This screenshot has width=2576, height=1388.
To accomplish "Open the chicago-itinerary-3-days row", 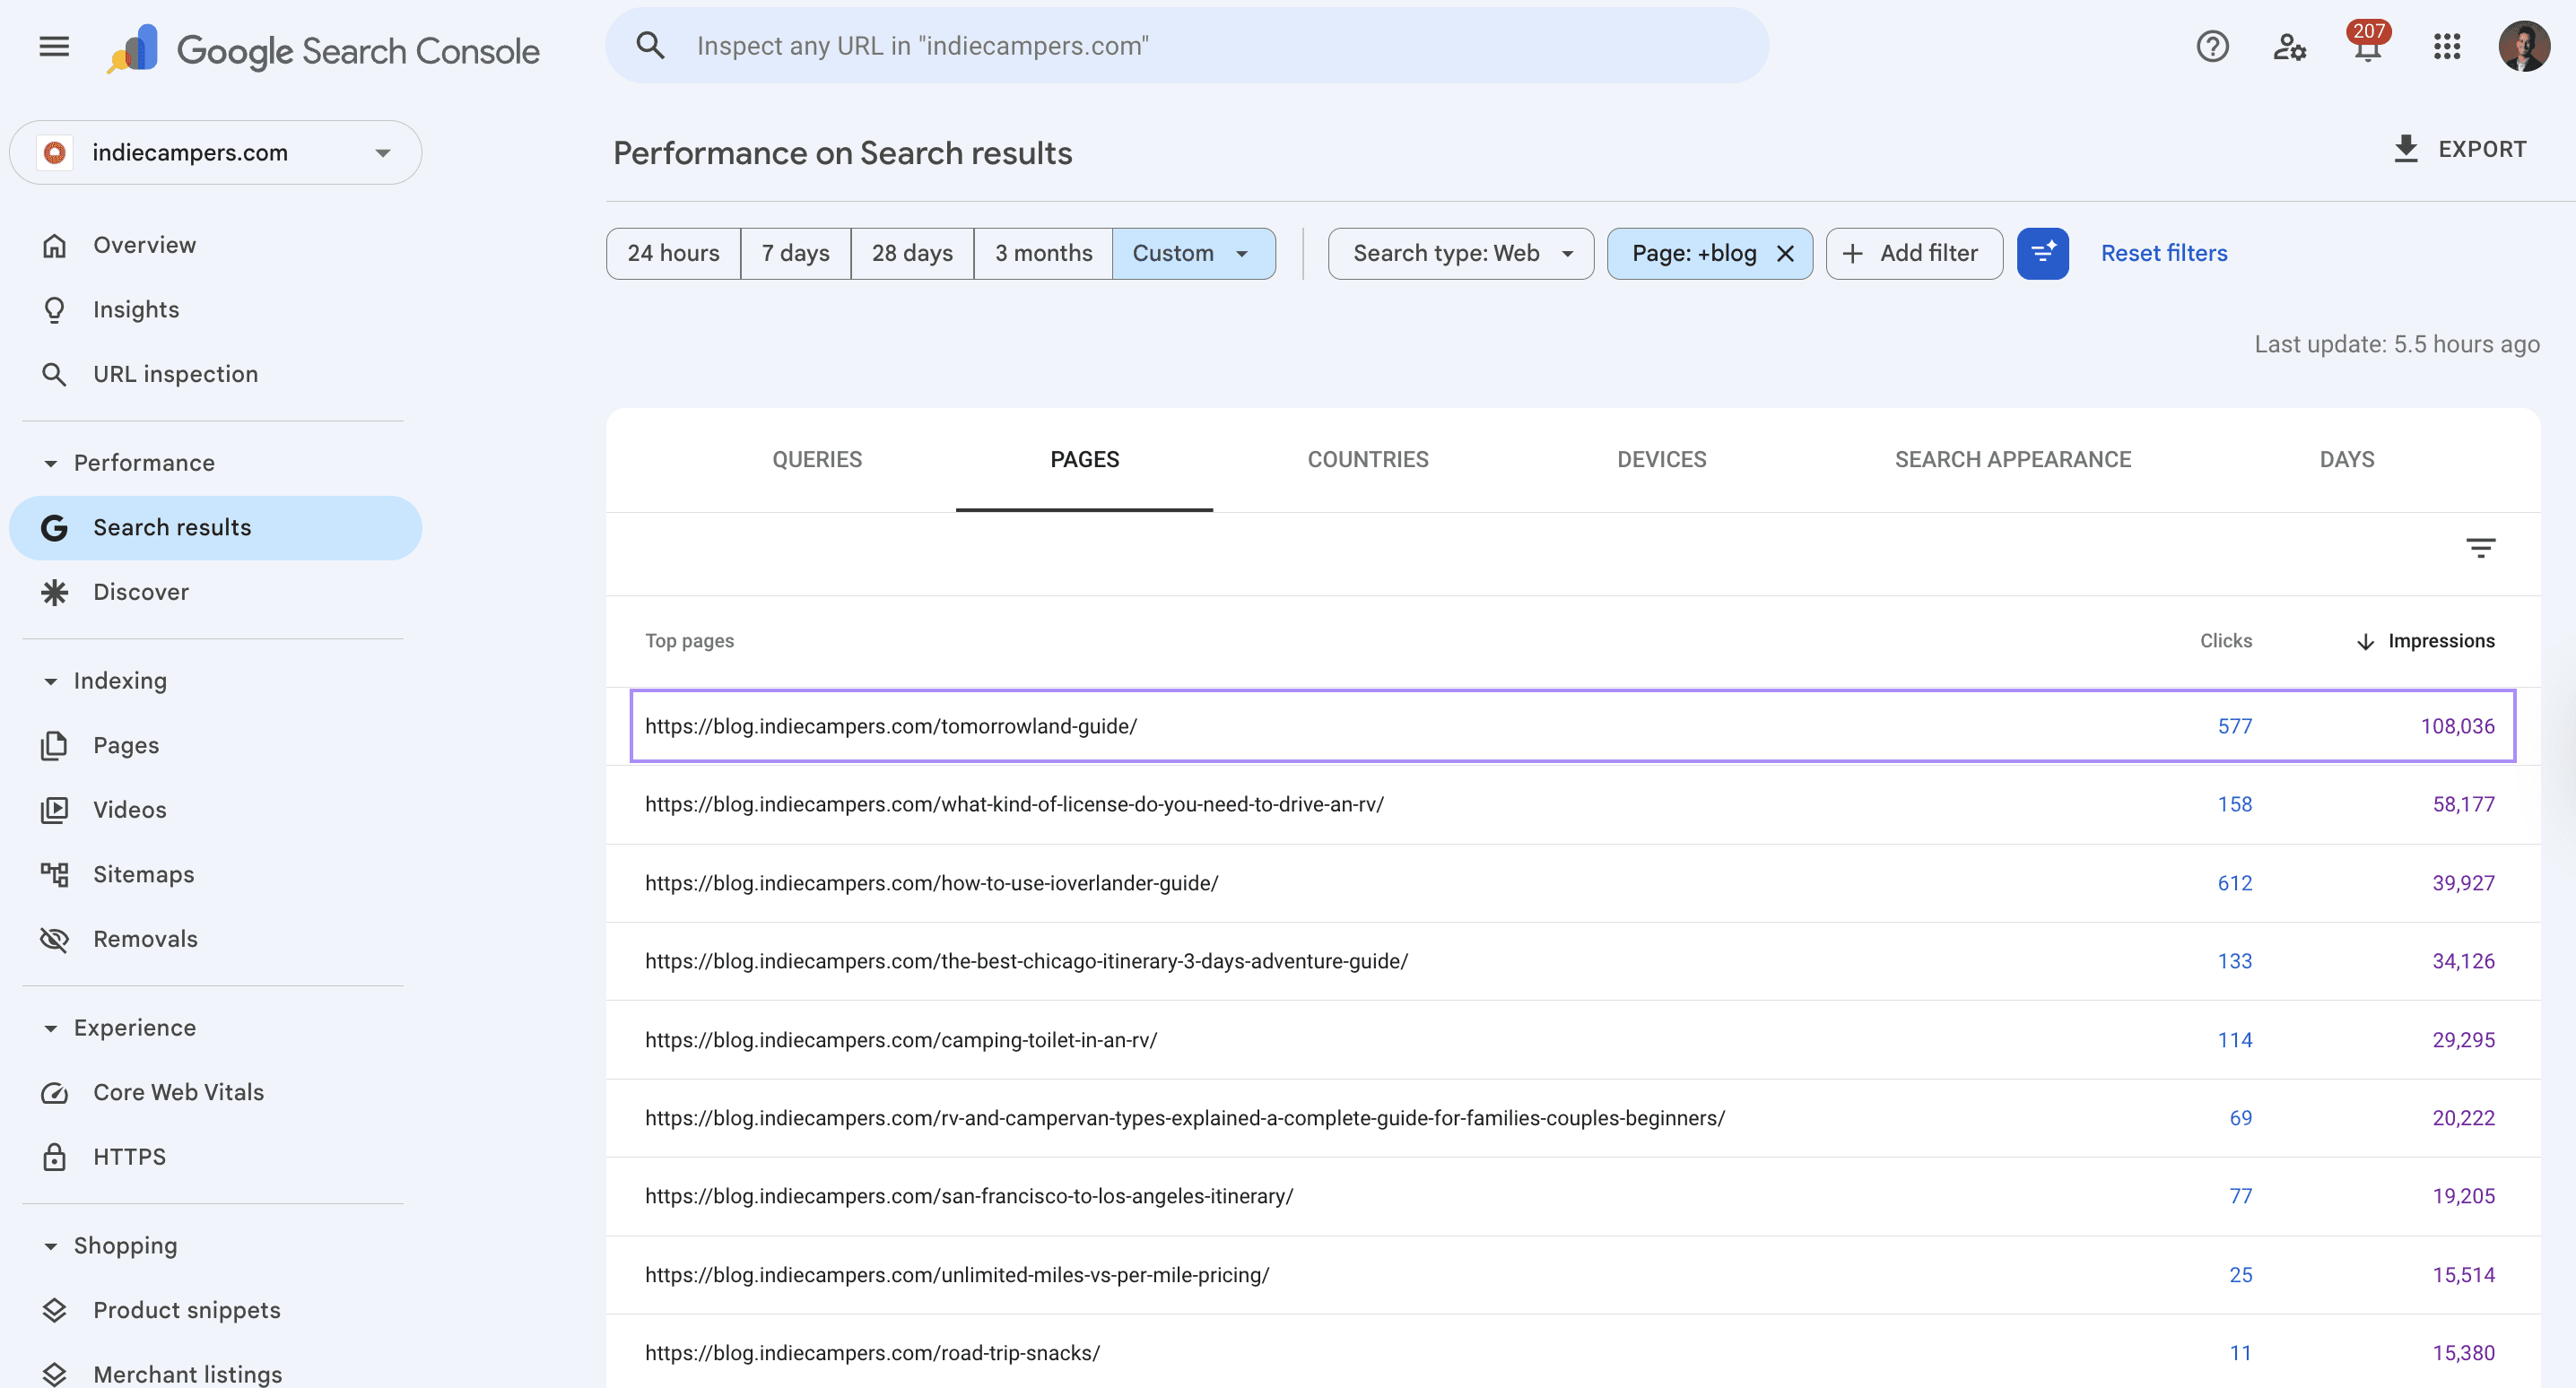I will coord(1572,961).
